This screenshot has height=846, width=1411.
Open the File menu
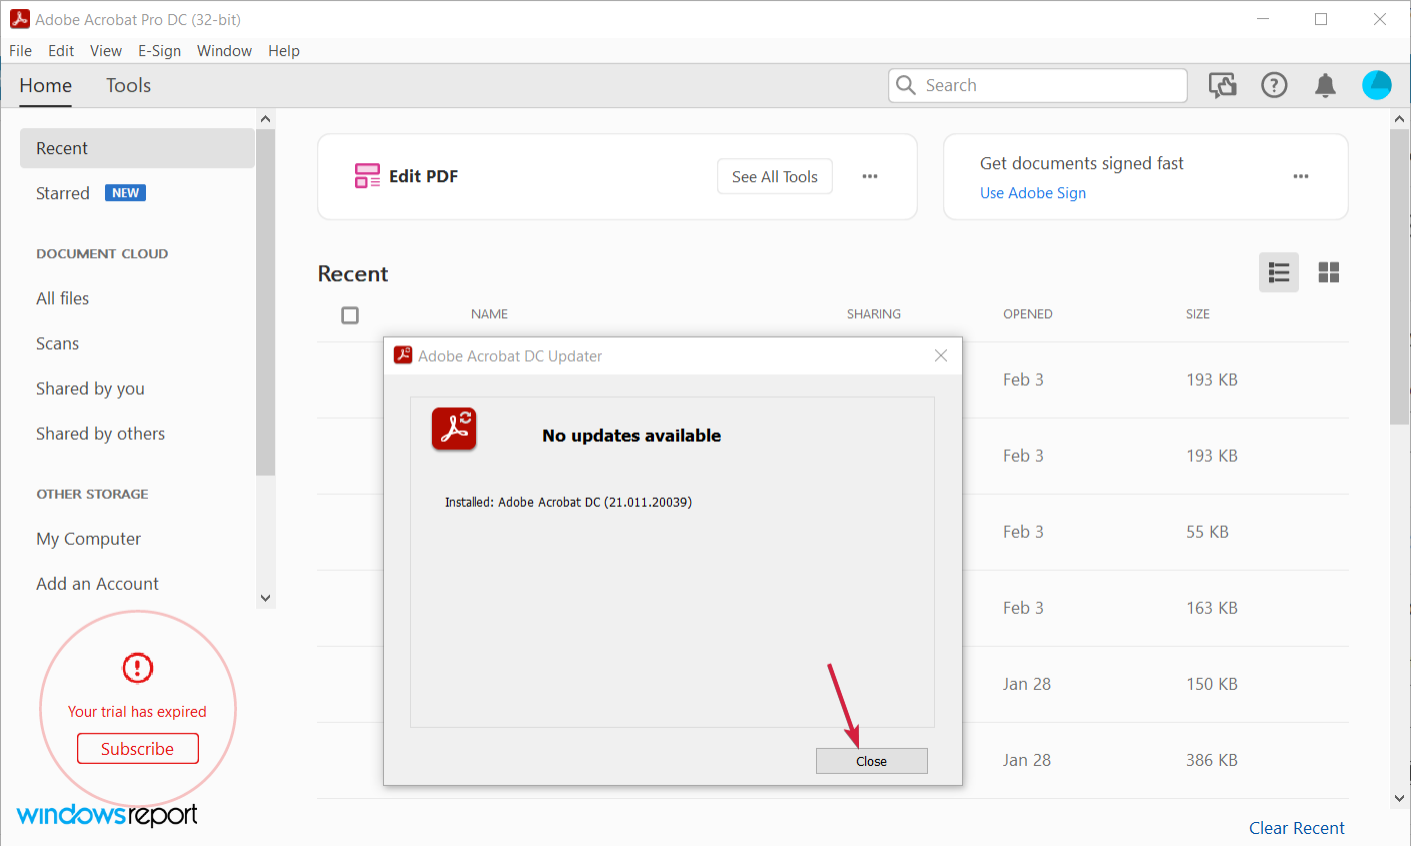click(20, 51)
